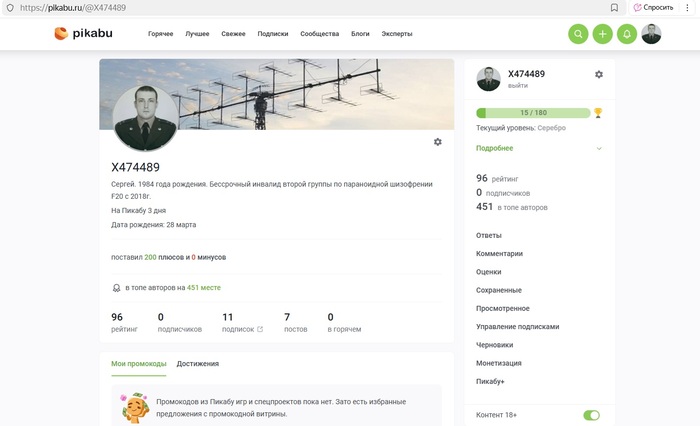Click the gear icon in sidebar user card
This screenshot has height=426, width=700.
[599, 74]
